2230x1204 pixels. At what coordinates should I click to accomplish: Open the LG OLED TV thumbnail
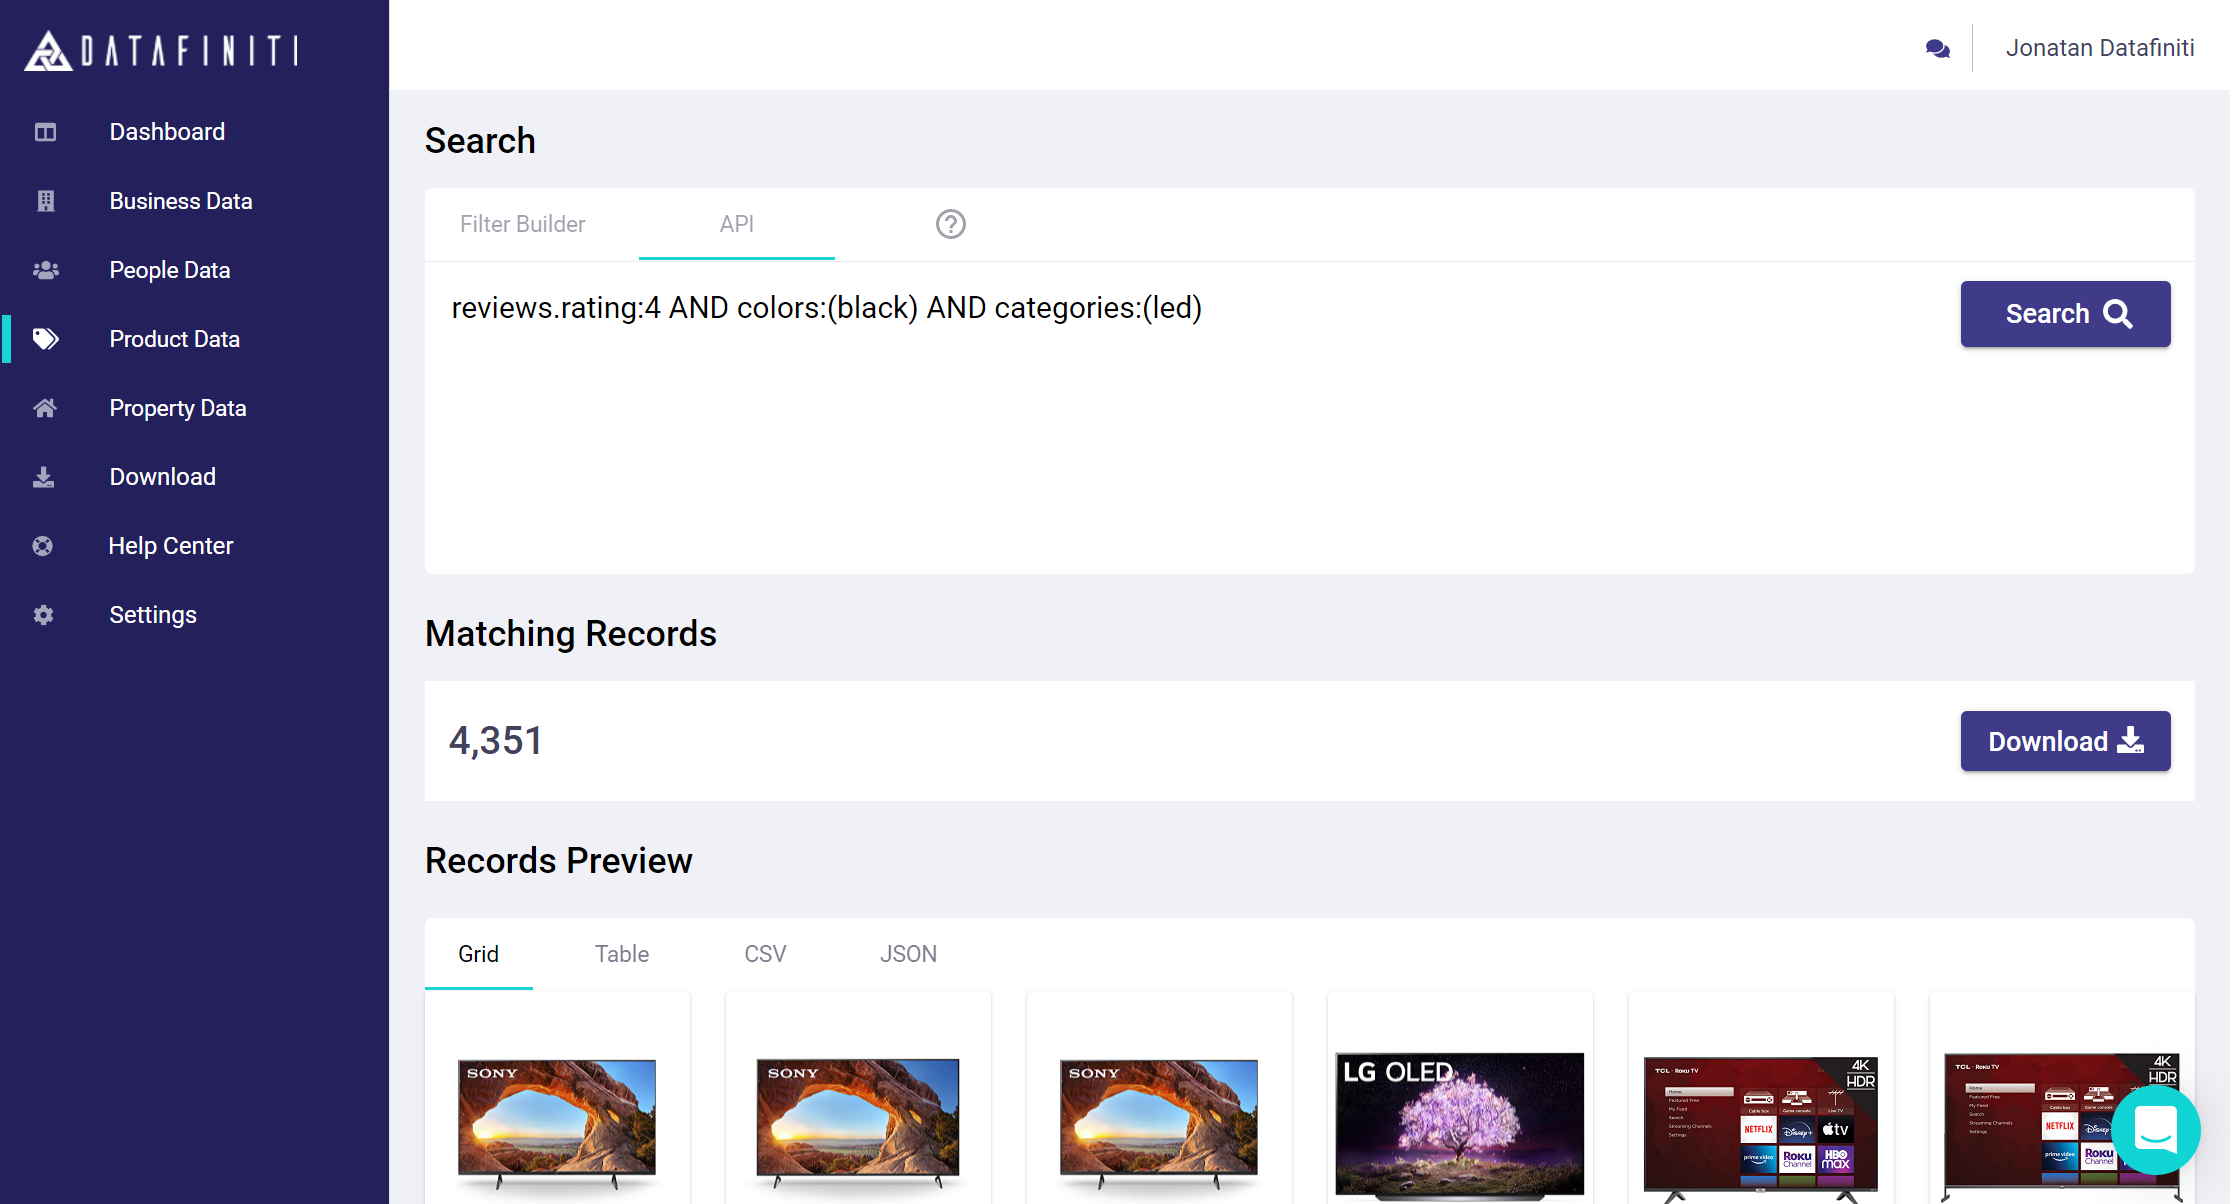point(1459,1125)
